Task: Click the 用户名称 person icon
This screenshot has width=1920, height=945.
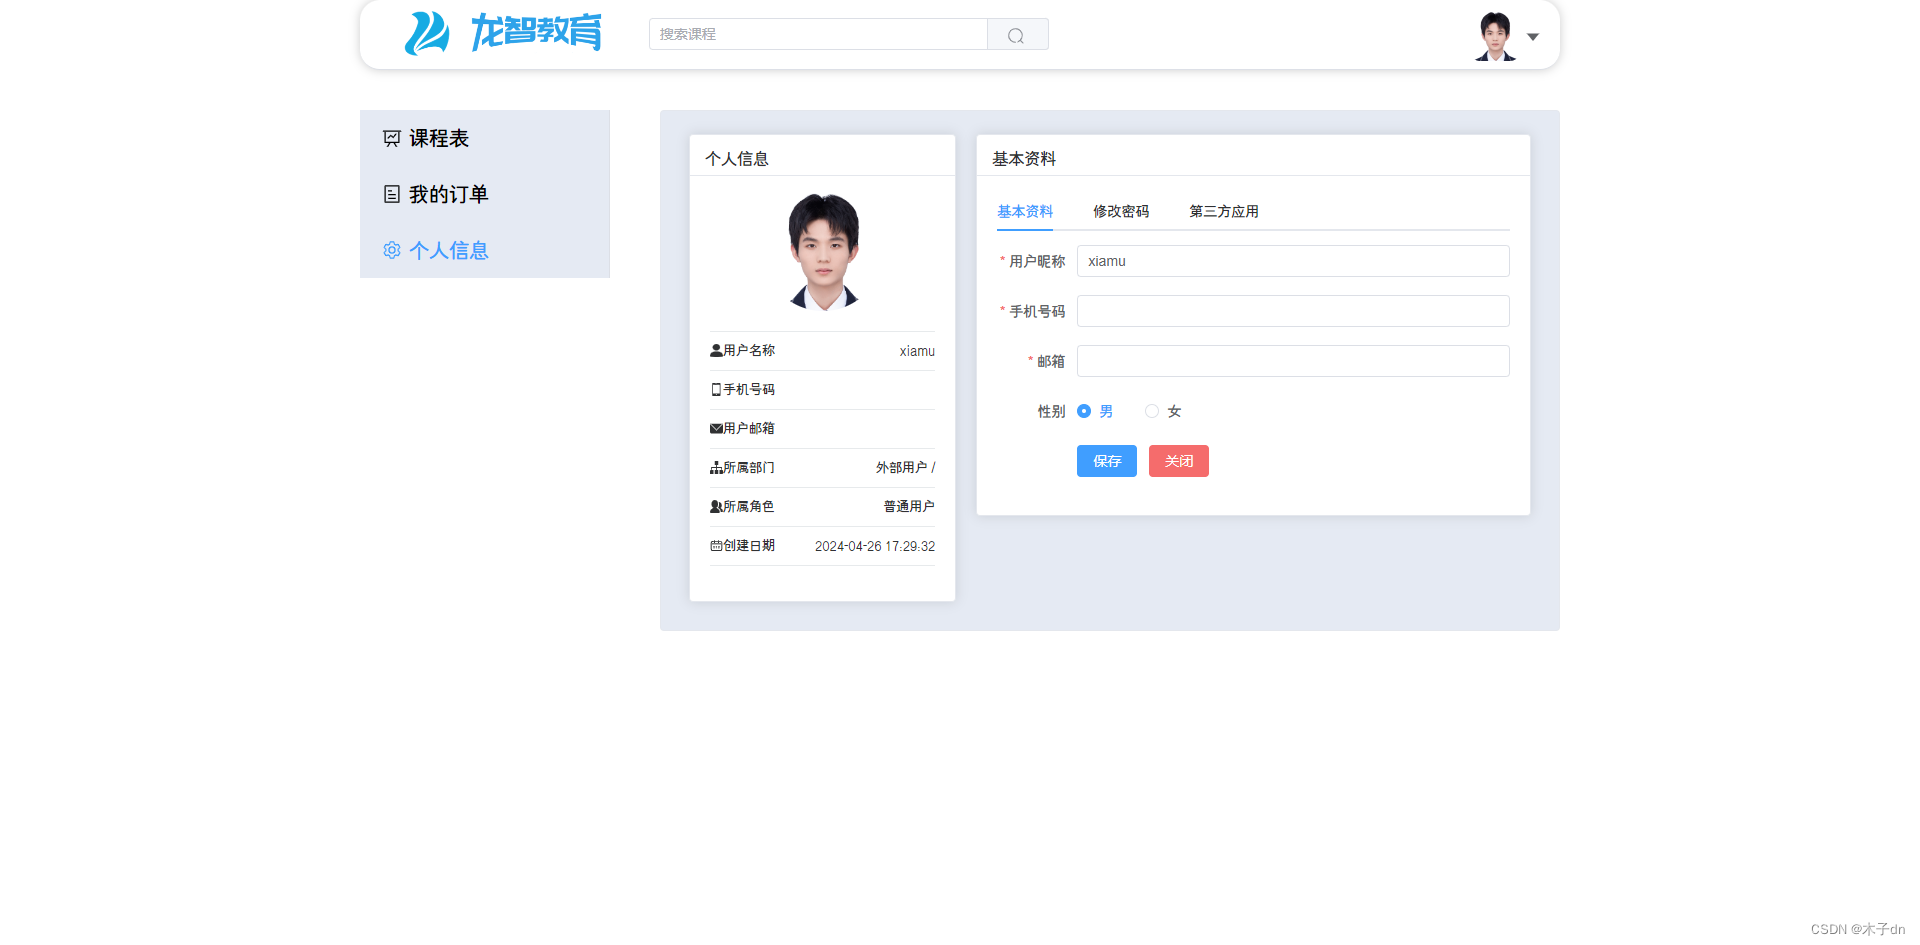Action: [716, 350]
